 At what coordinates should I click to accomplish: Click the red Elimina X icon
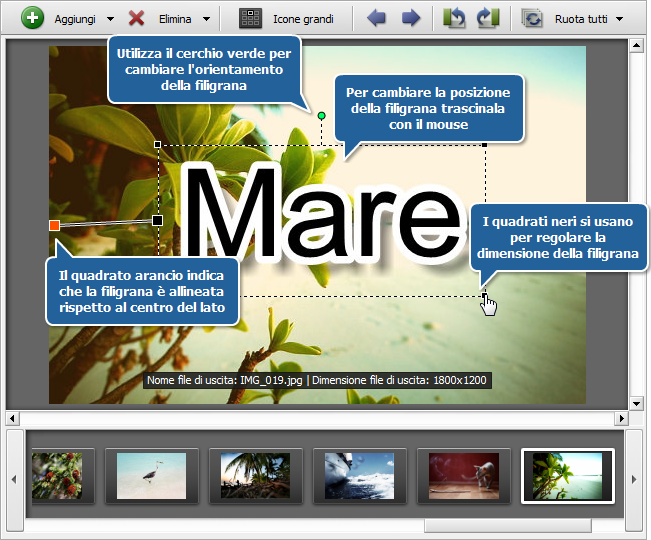137,18
